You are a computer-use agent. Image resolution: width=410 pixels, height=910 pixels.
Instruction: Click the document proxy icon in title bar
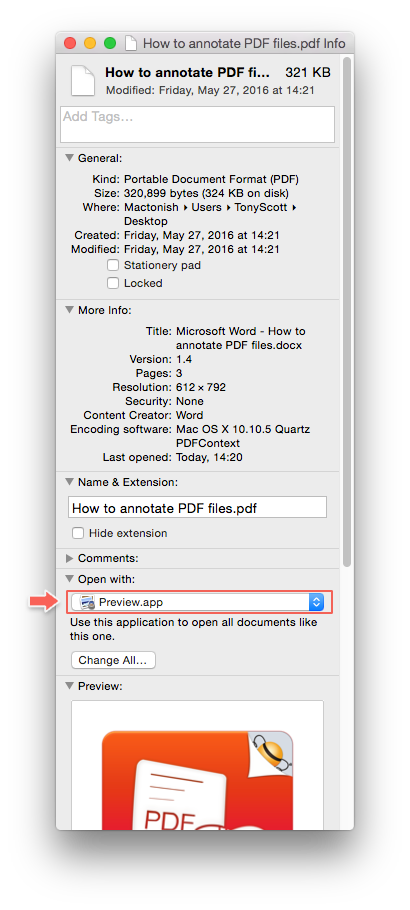[132, 43]
